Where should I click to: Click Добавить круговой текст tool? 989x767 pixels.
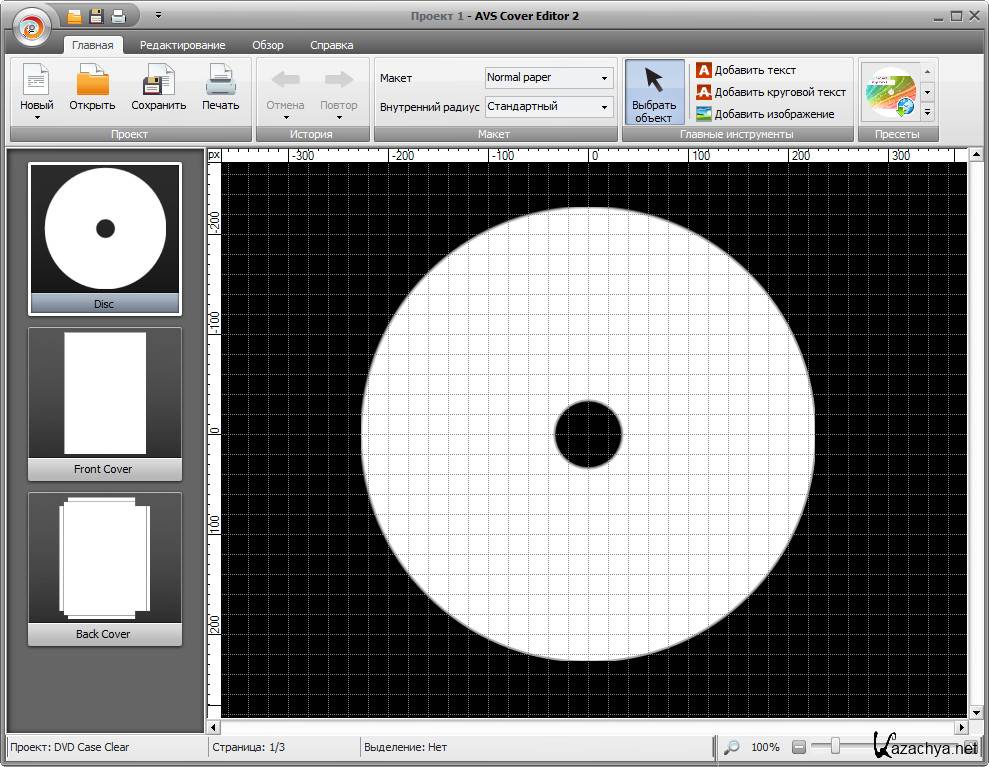tap(770, 92)
